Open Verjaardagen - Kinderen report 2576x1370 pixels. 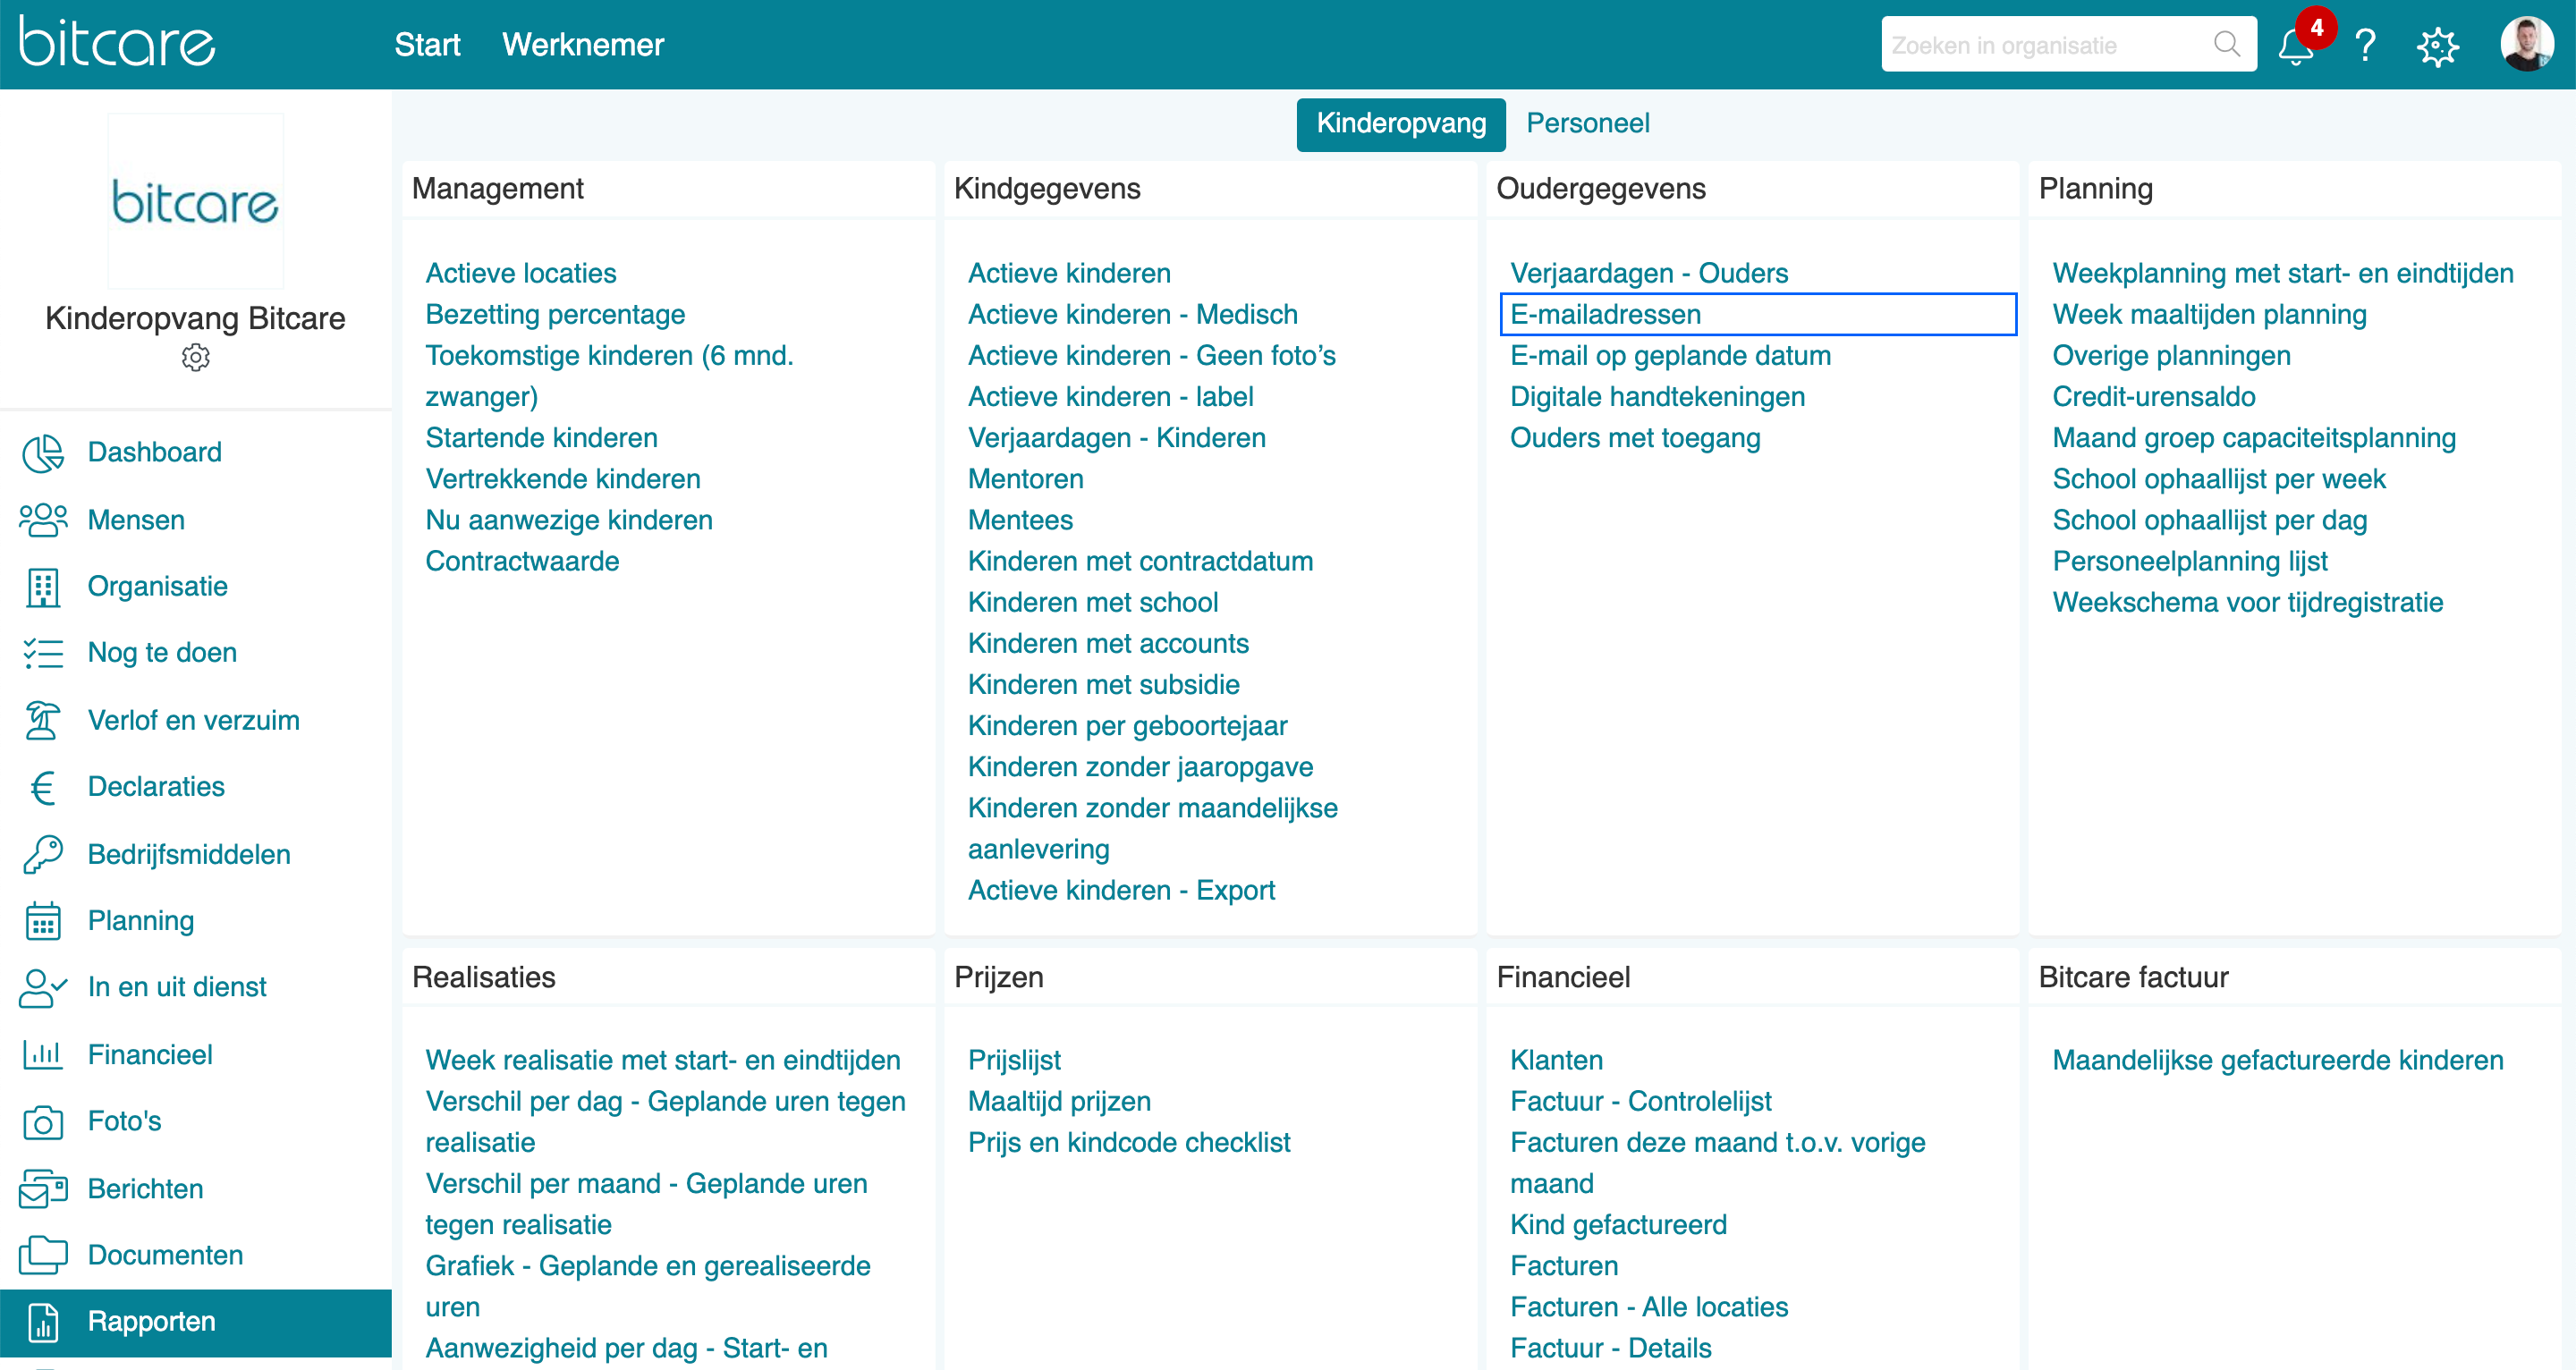[1117, 438]
